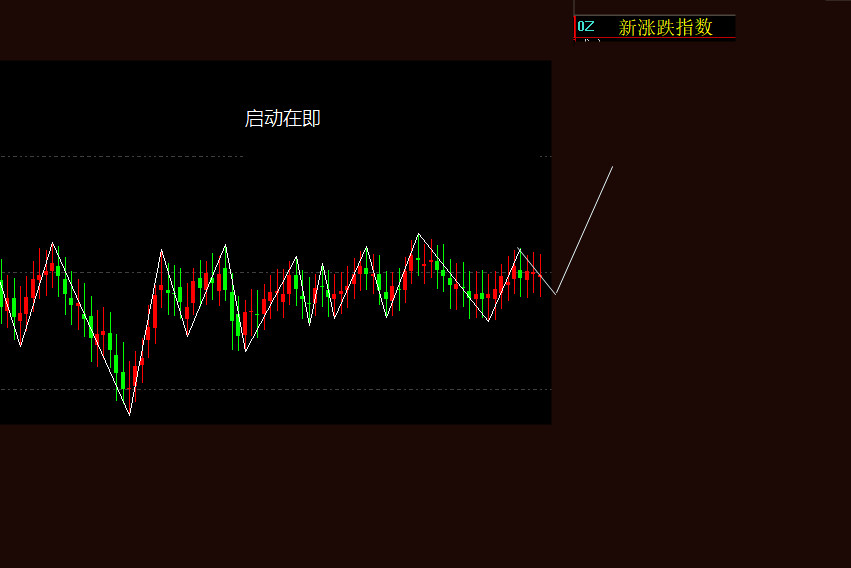This screenshot has width=851, height=568.
Task: Click the bottom turning point where the projection starts rising
Action: click(556, 294)
